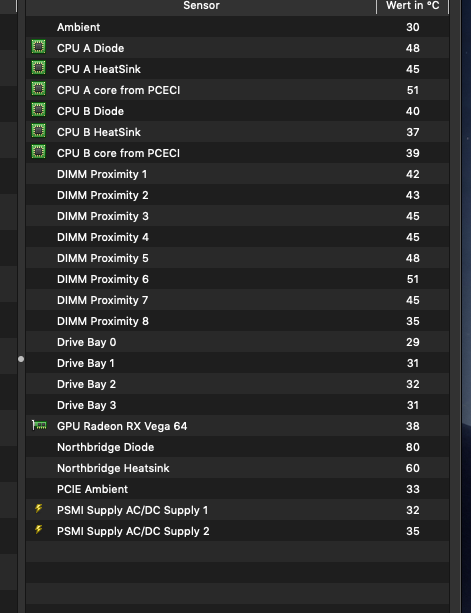Select the DIMM Proximity 7 row
The image size is (471, 613).
pyautogui.click(x=238, y=300)
